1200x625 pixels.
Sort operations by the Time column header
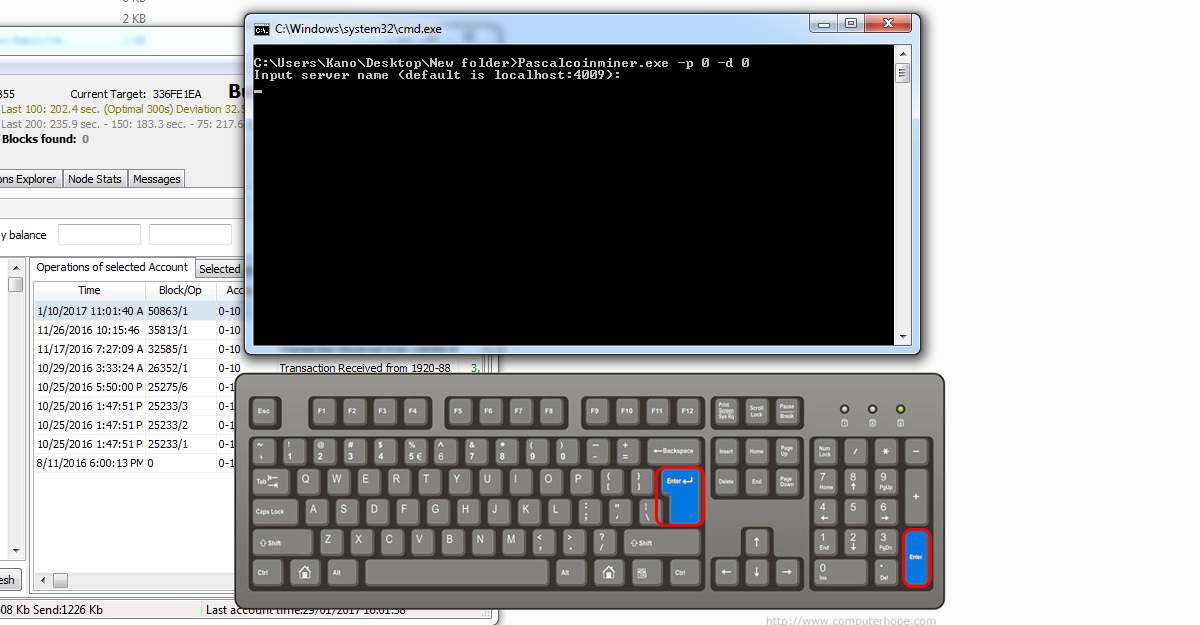pyautogui.click(x=89, y=290)
